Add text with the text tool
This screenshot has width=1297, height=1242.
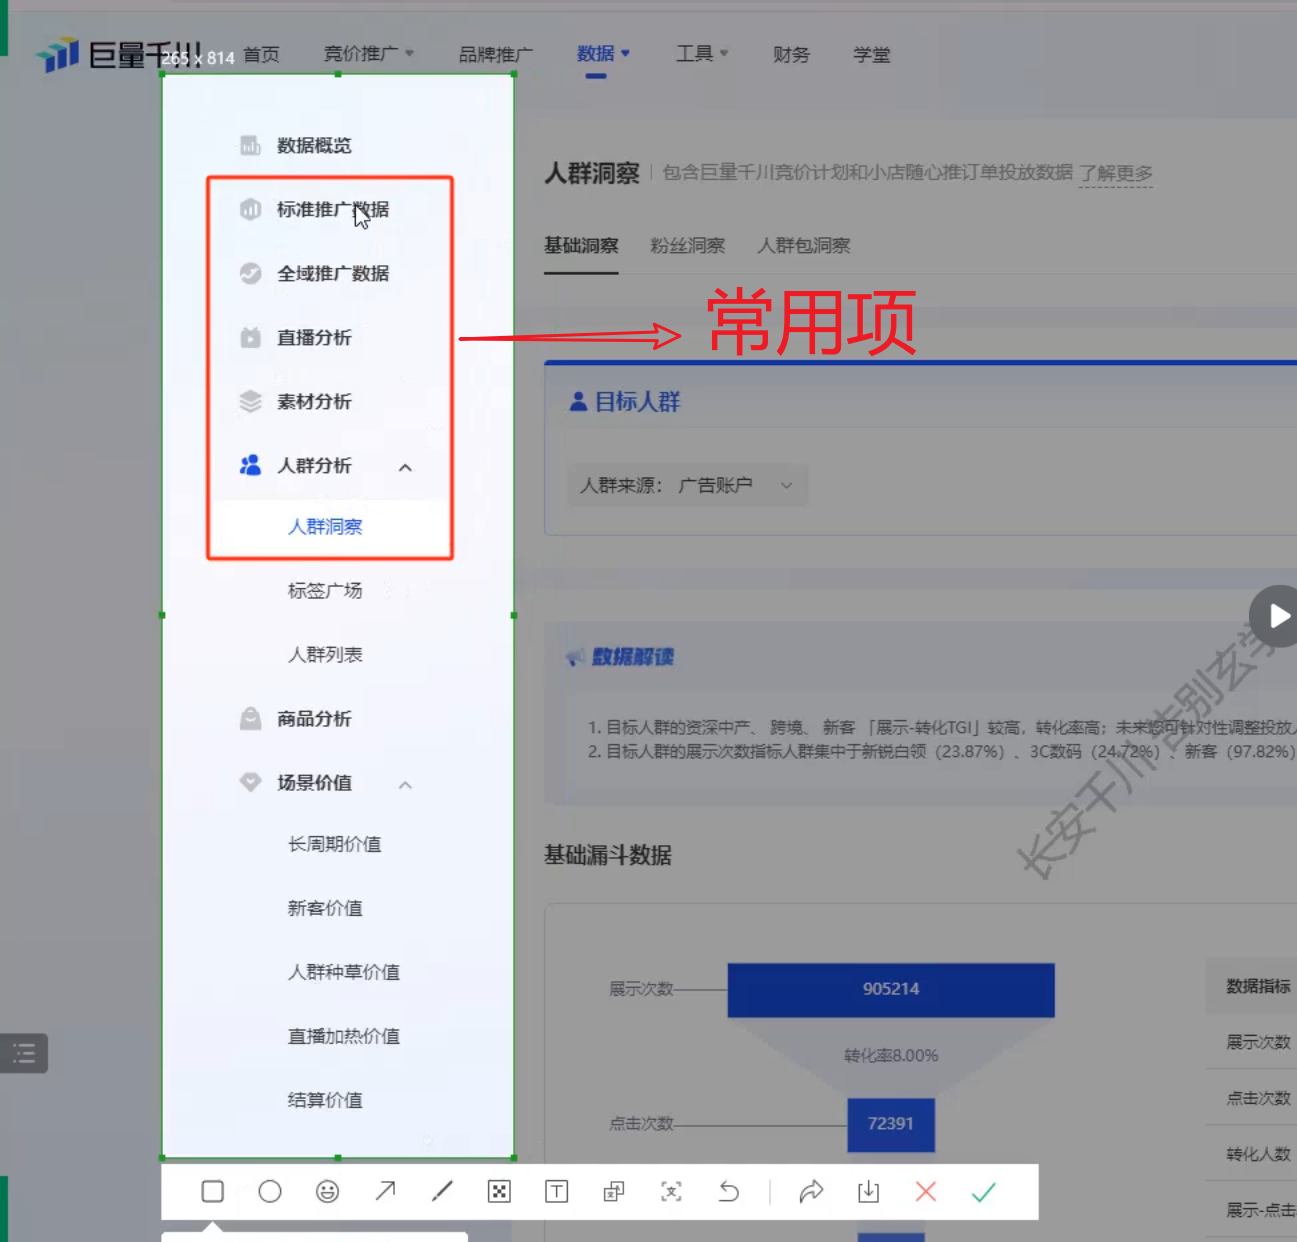click(x=556, y=1191)
